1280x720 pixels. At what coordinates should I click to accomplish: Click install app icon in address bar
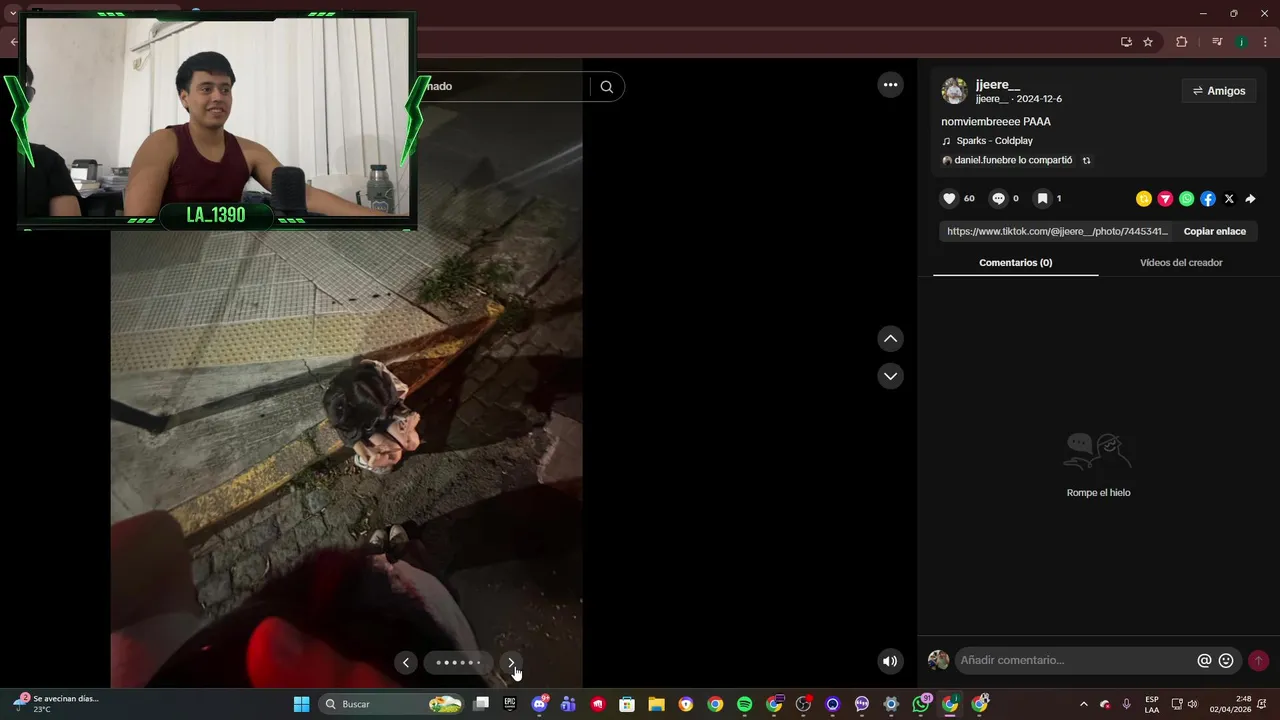[x=1126, y=42]
